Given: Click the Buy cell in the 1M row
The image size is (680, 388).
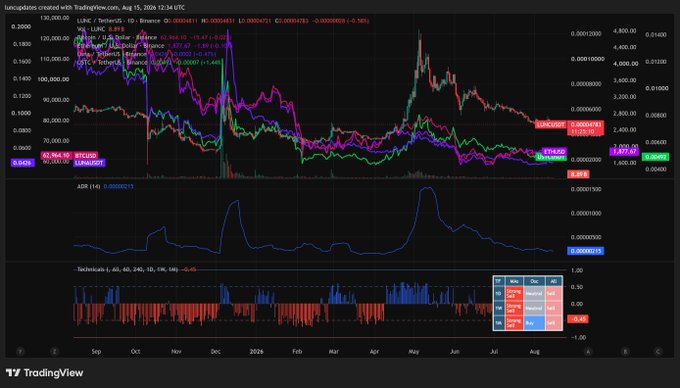Looking at the screenshot, I should click(534, 323).
